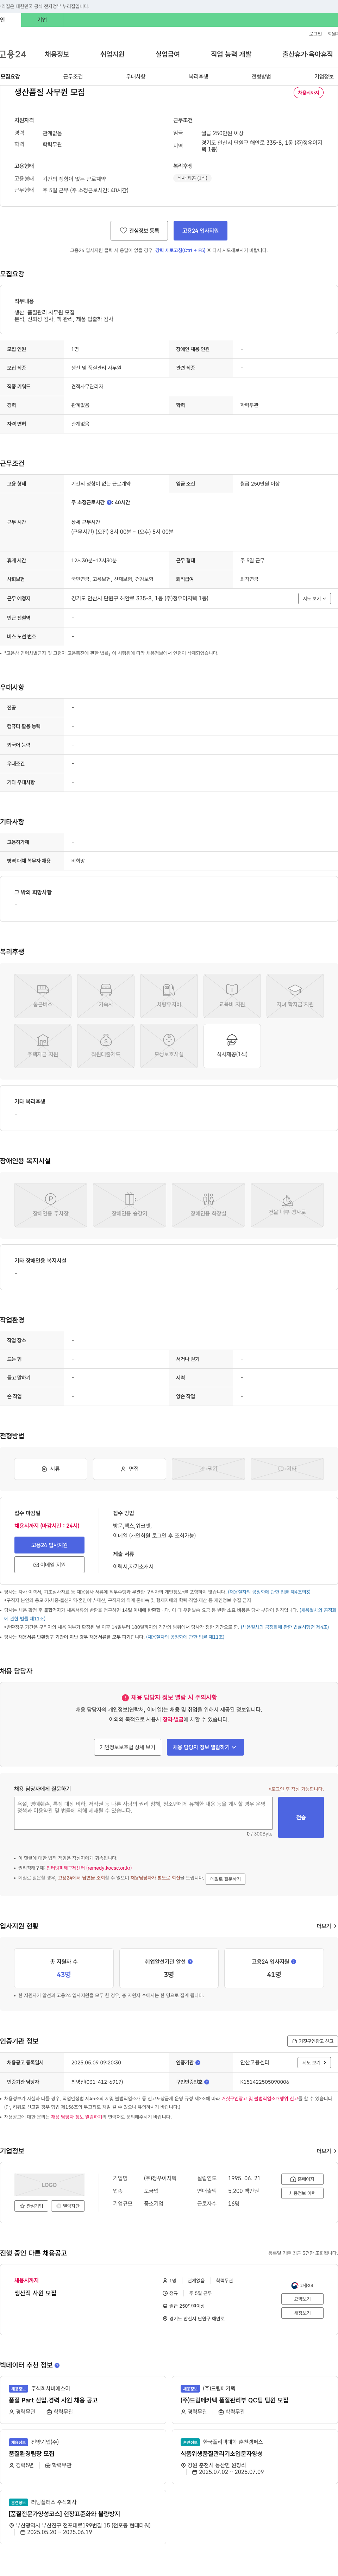Click the 기숙사 welfare icon
The image size is (338, 2576).
pos(106,996)
